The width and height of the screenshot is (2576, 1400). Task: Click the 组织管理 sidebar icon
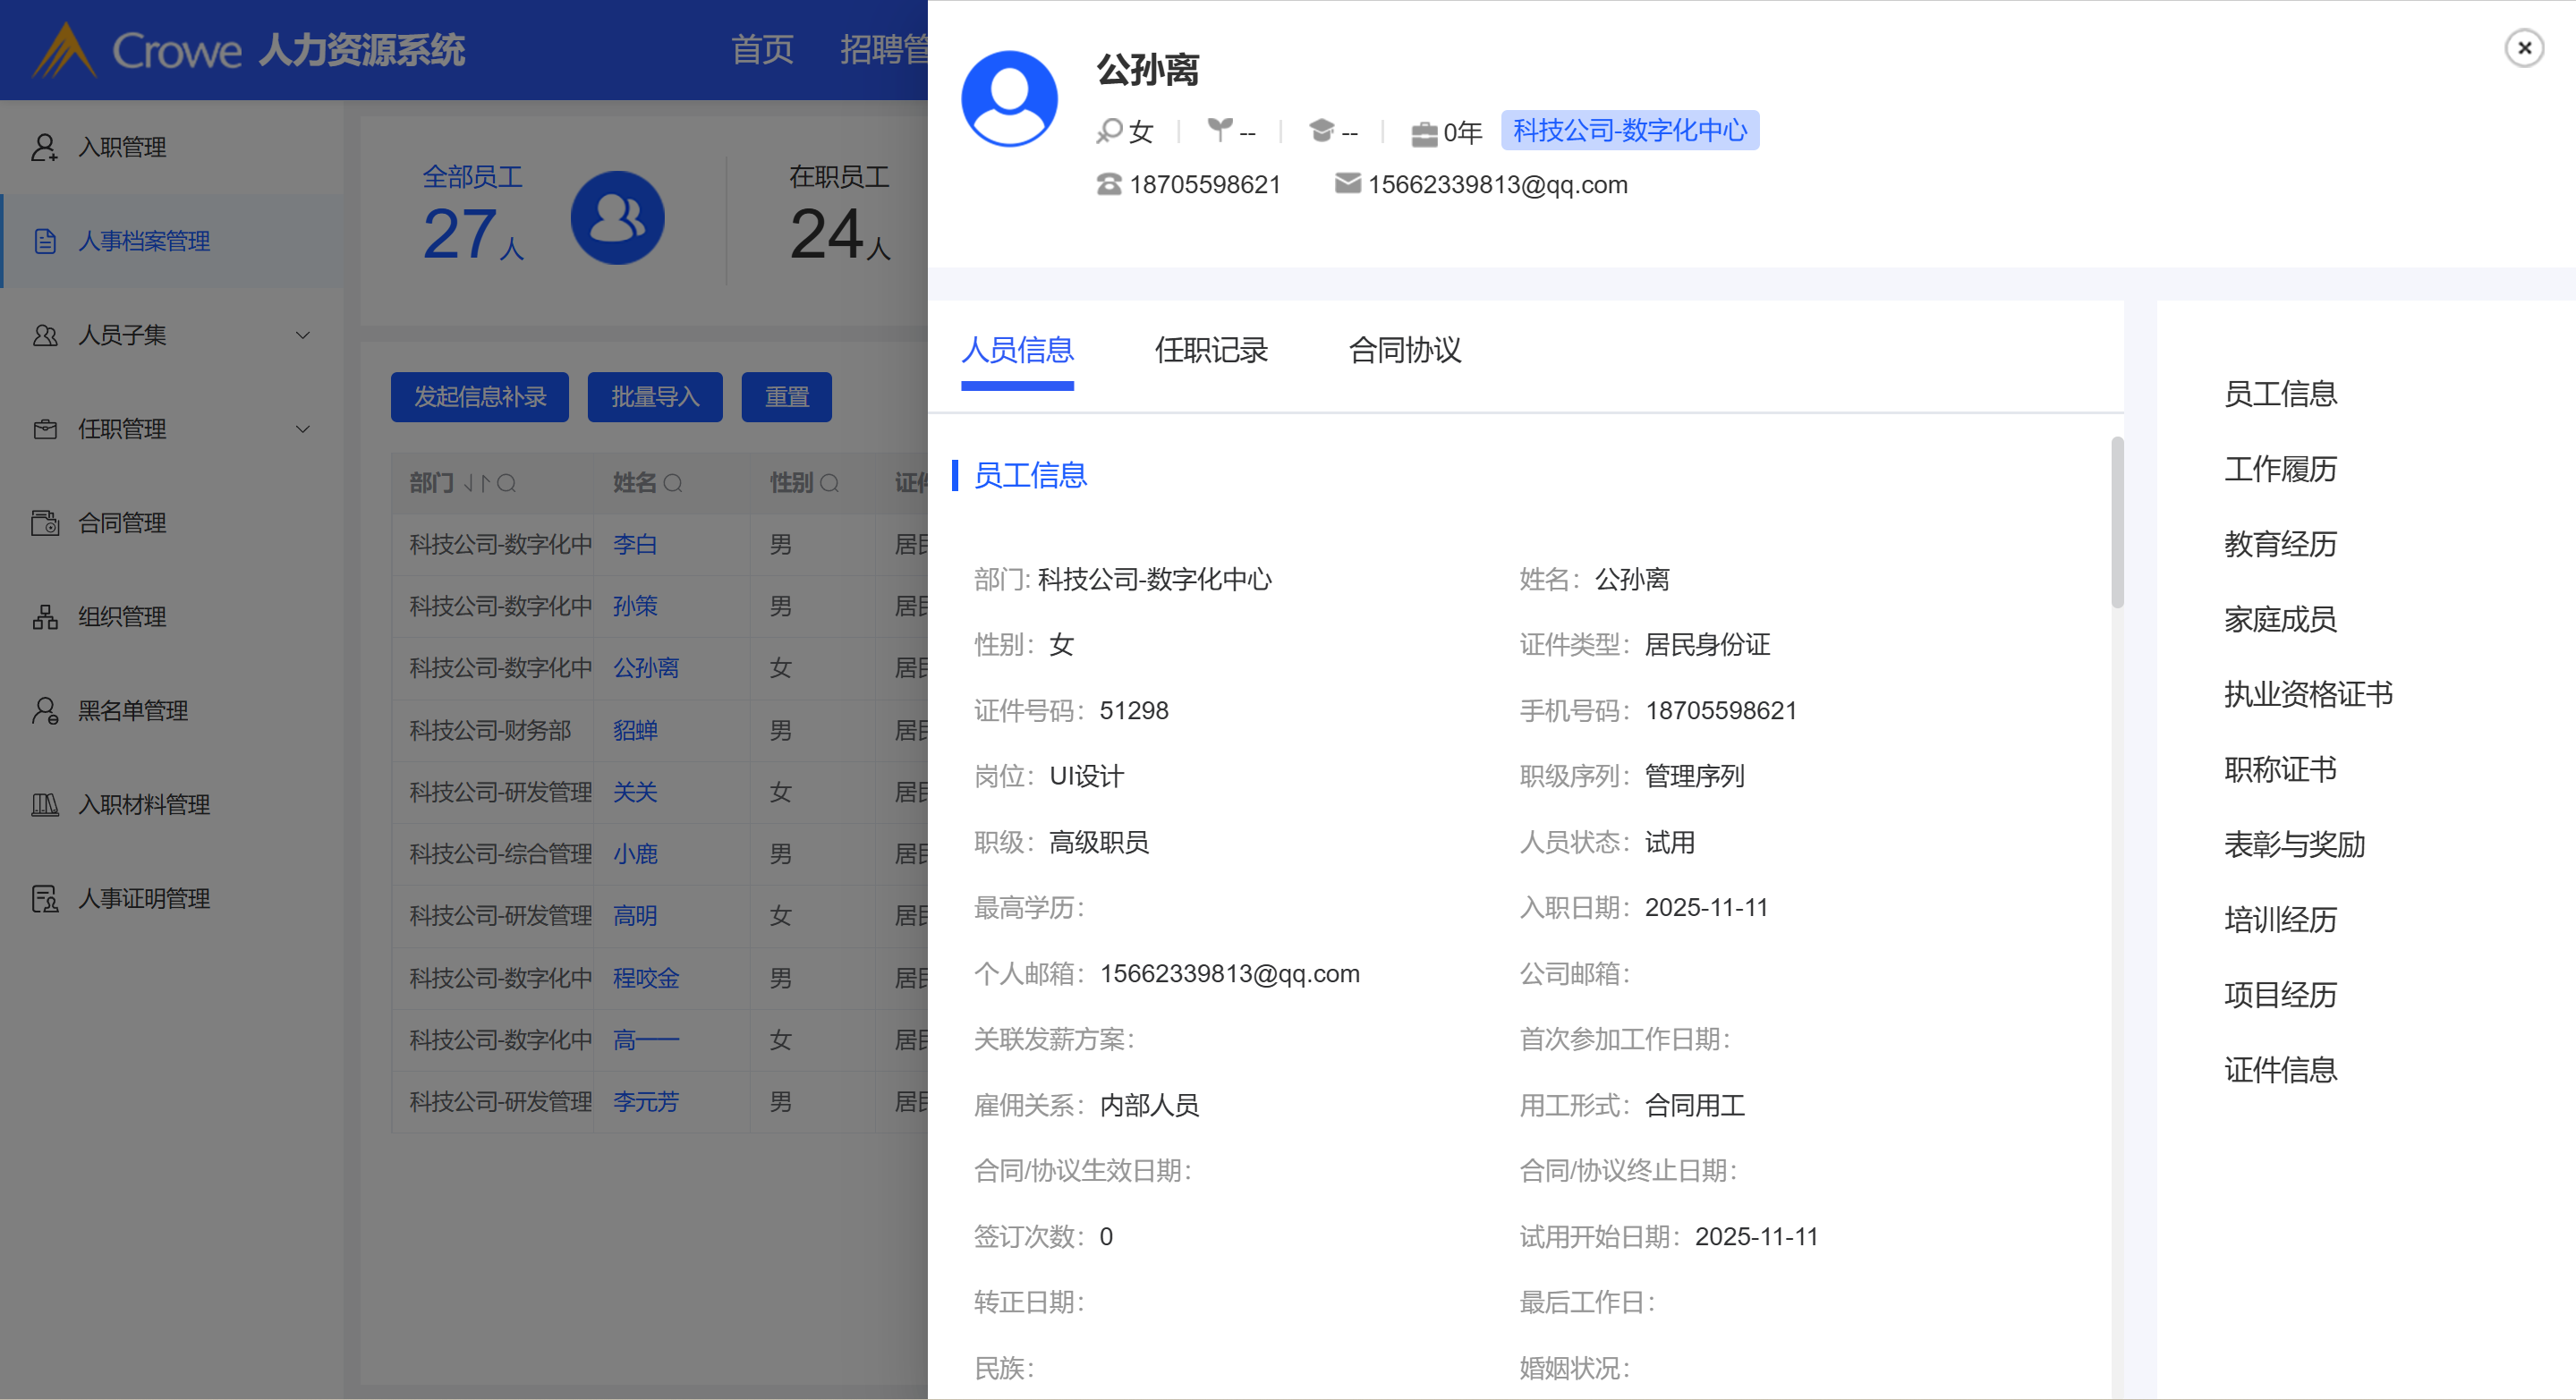click(44, 617)
